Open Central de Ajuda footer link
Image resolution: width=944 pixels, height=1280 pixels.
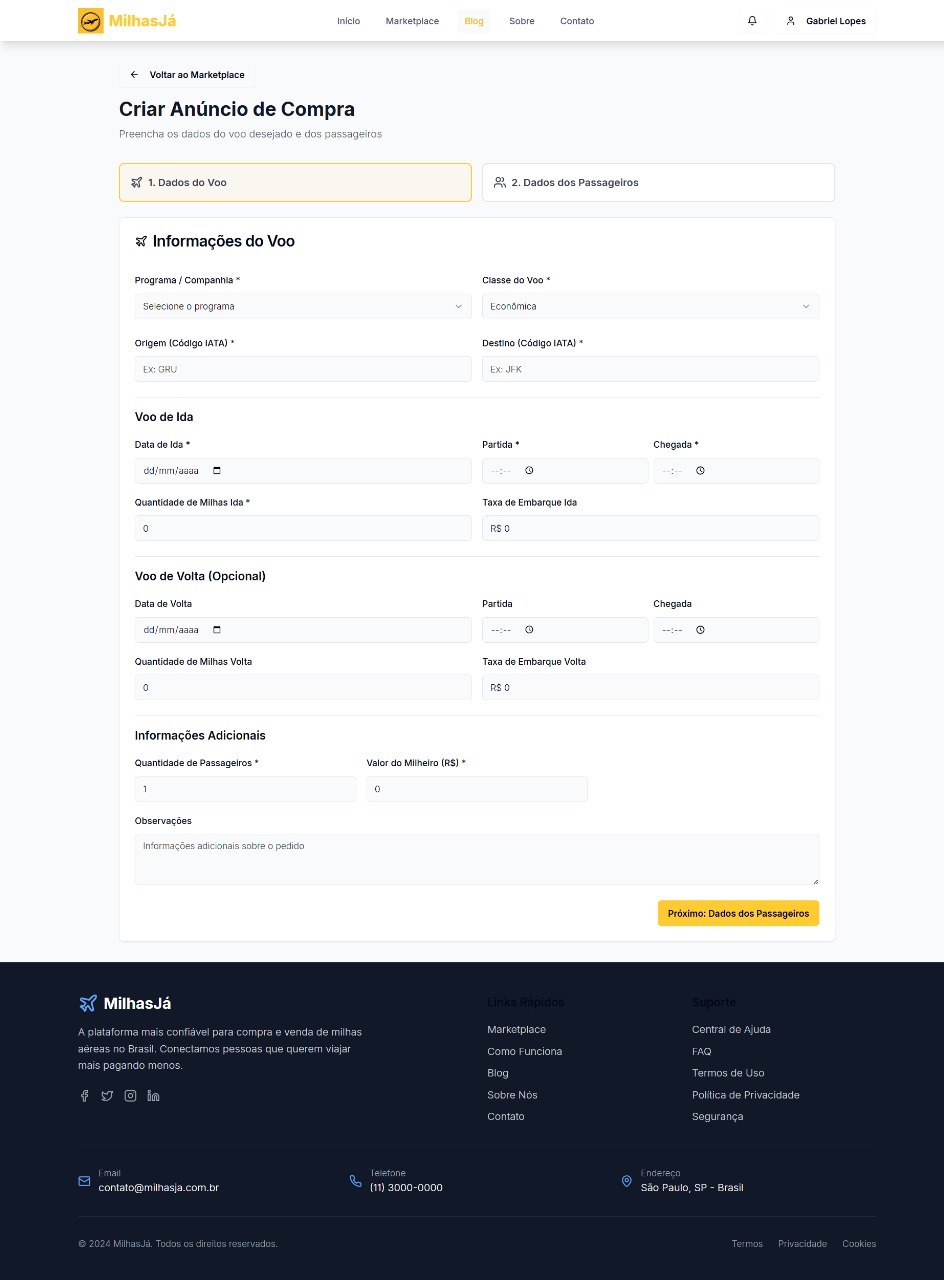(x=731, y=1030)
